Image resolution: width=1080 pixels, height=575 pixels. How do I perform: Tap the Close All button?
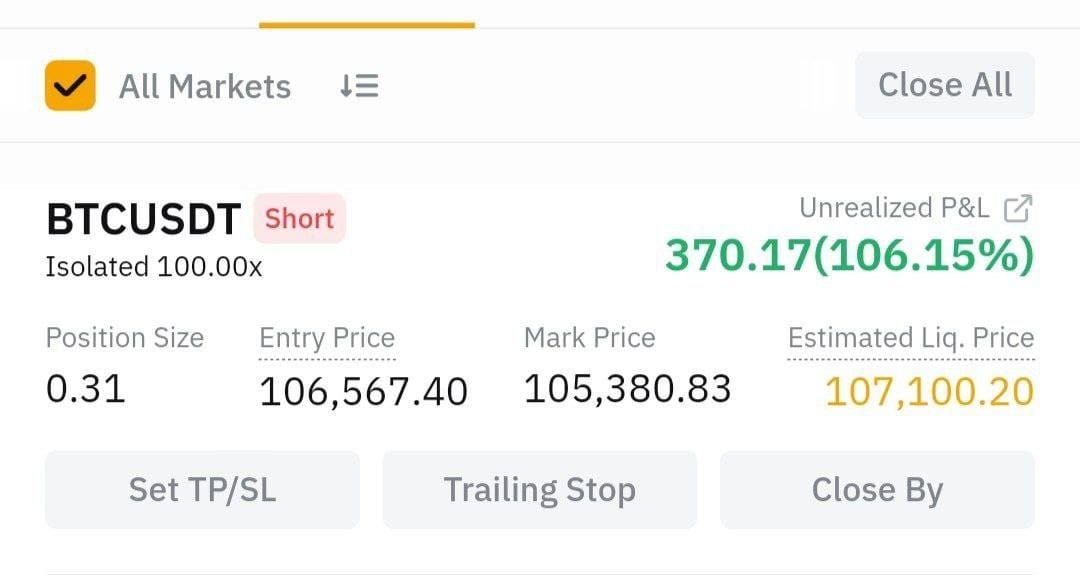tap(945, 85)
